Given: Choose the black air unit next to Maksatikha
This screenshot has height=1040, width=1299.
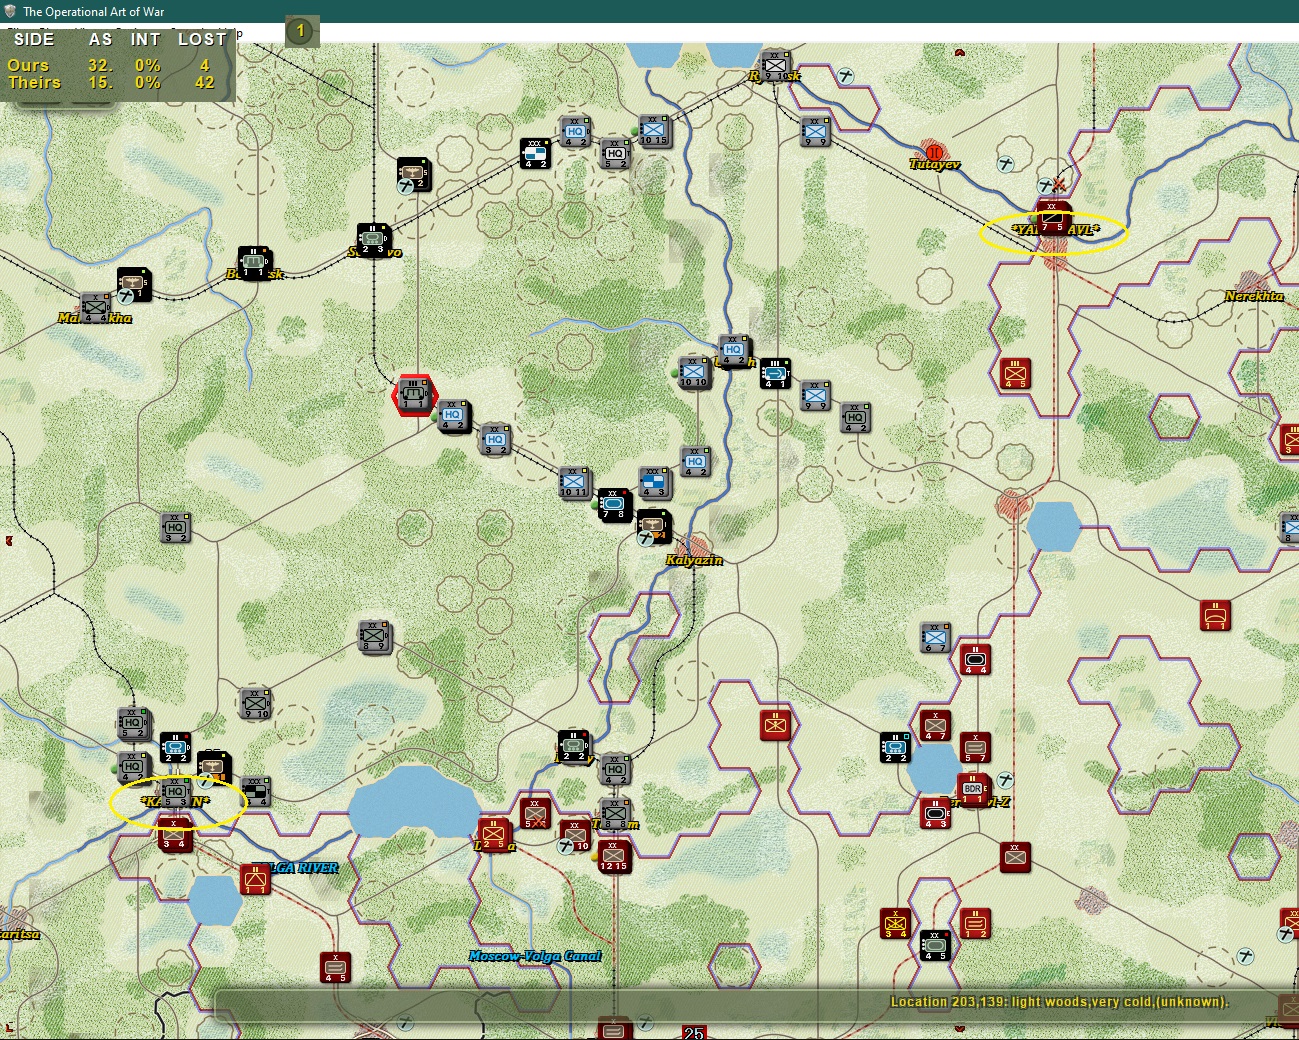Looking at the screenshot, I should pyautogui.click(x=133, y=285).
